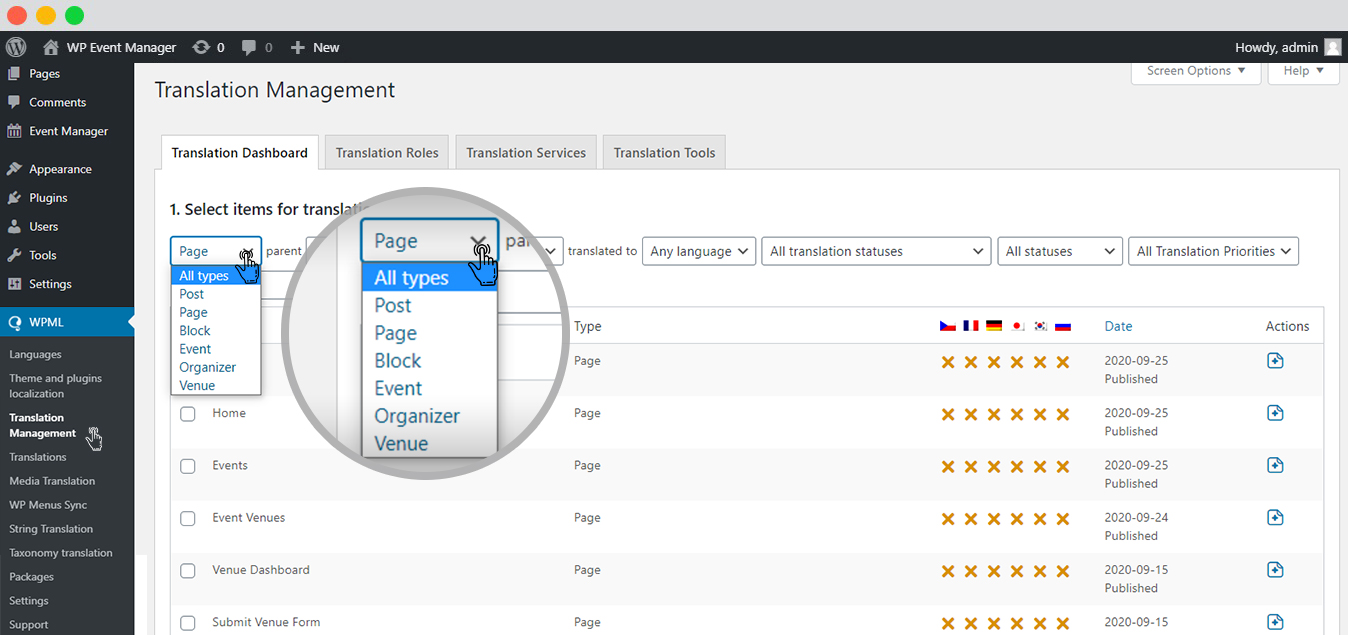This screenshot has width=1348, height=635.
Task: Expand the Help panel
Action: point(1304,71)
